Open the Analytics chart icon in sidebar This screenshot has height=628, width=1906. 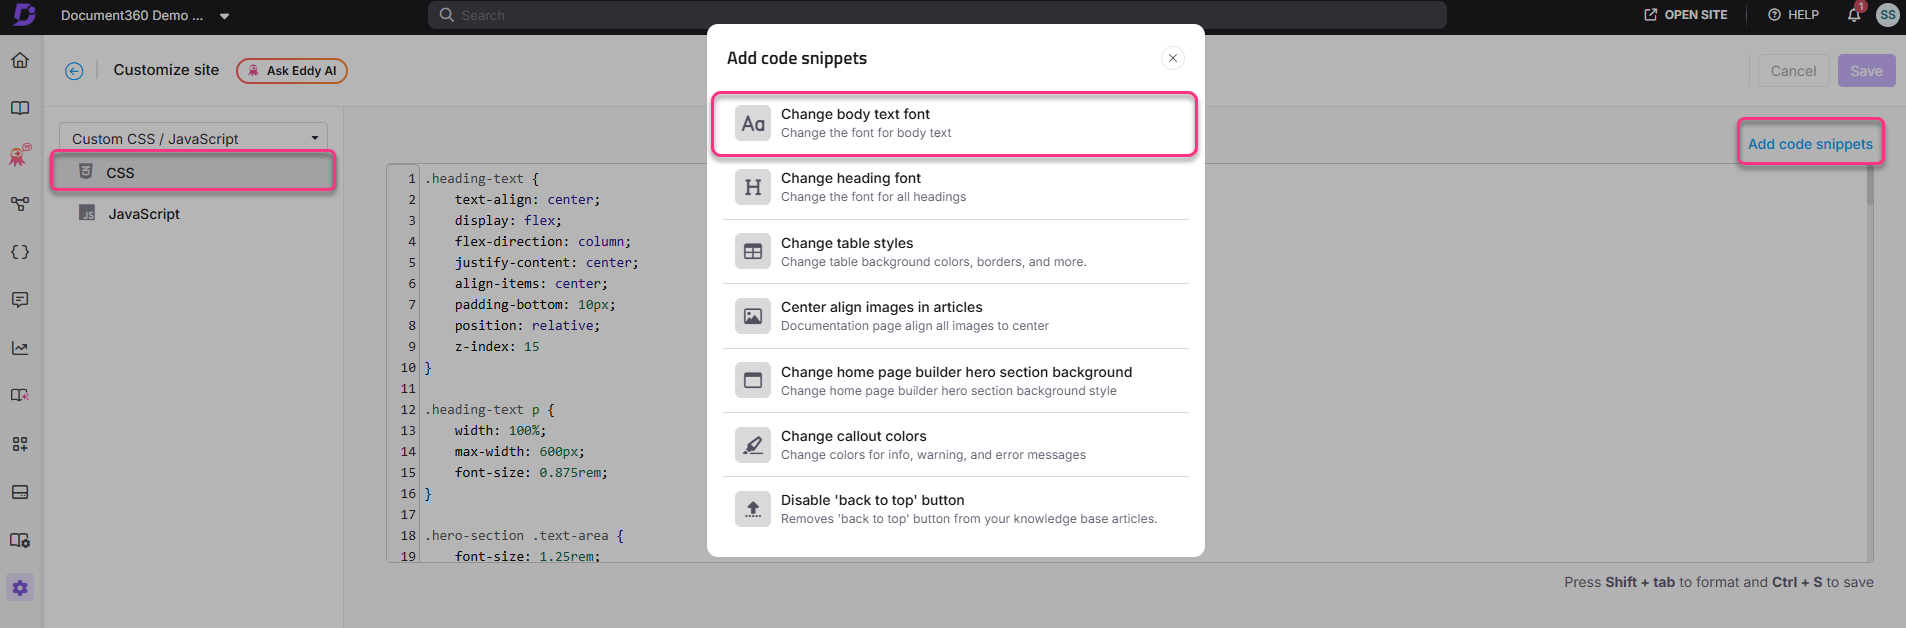(19, 347)
